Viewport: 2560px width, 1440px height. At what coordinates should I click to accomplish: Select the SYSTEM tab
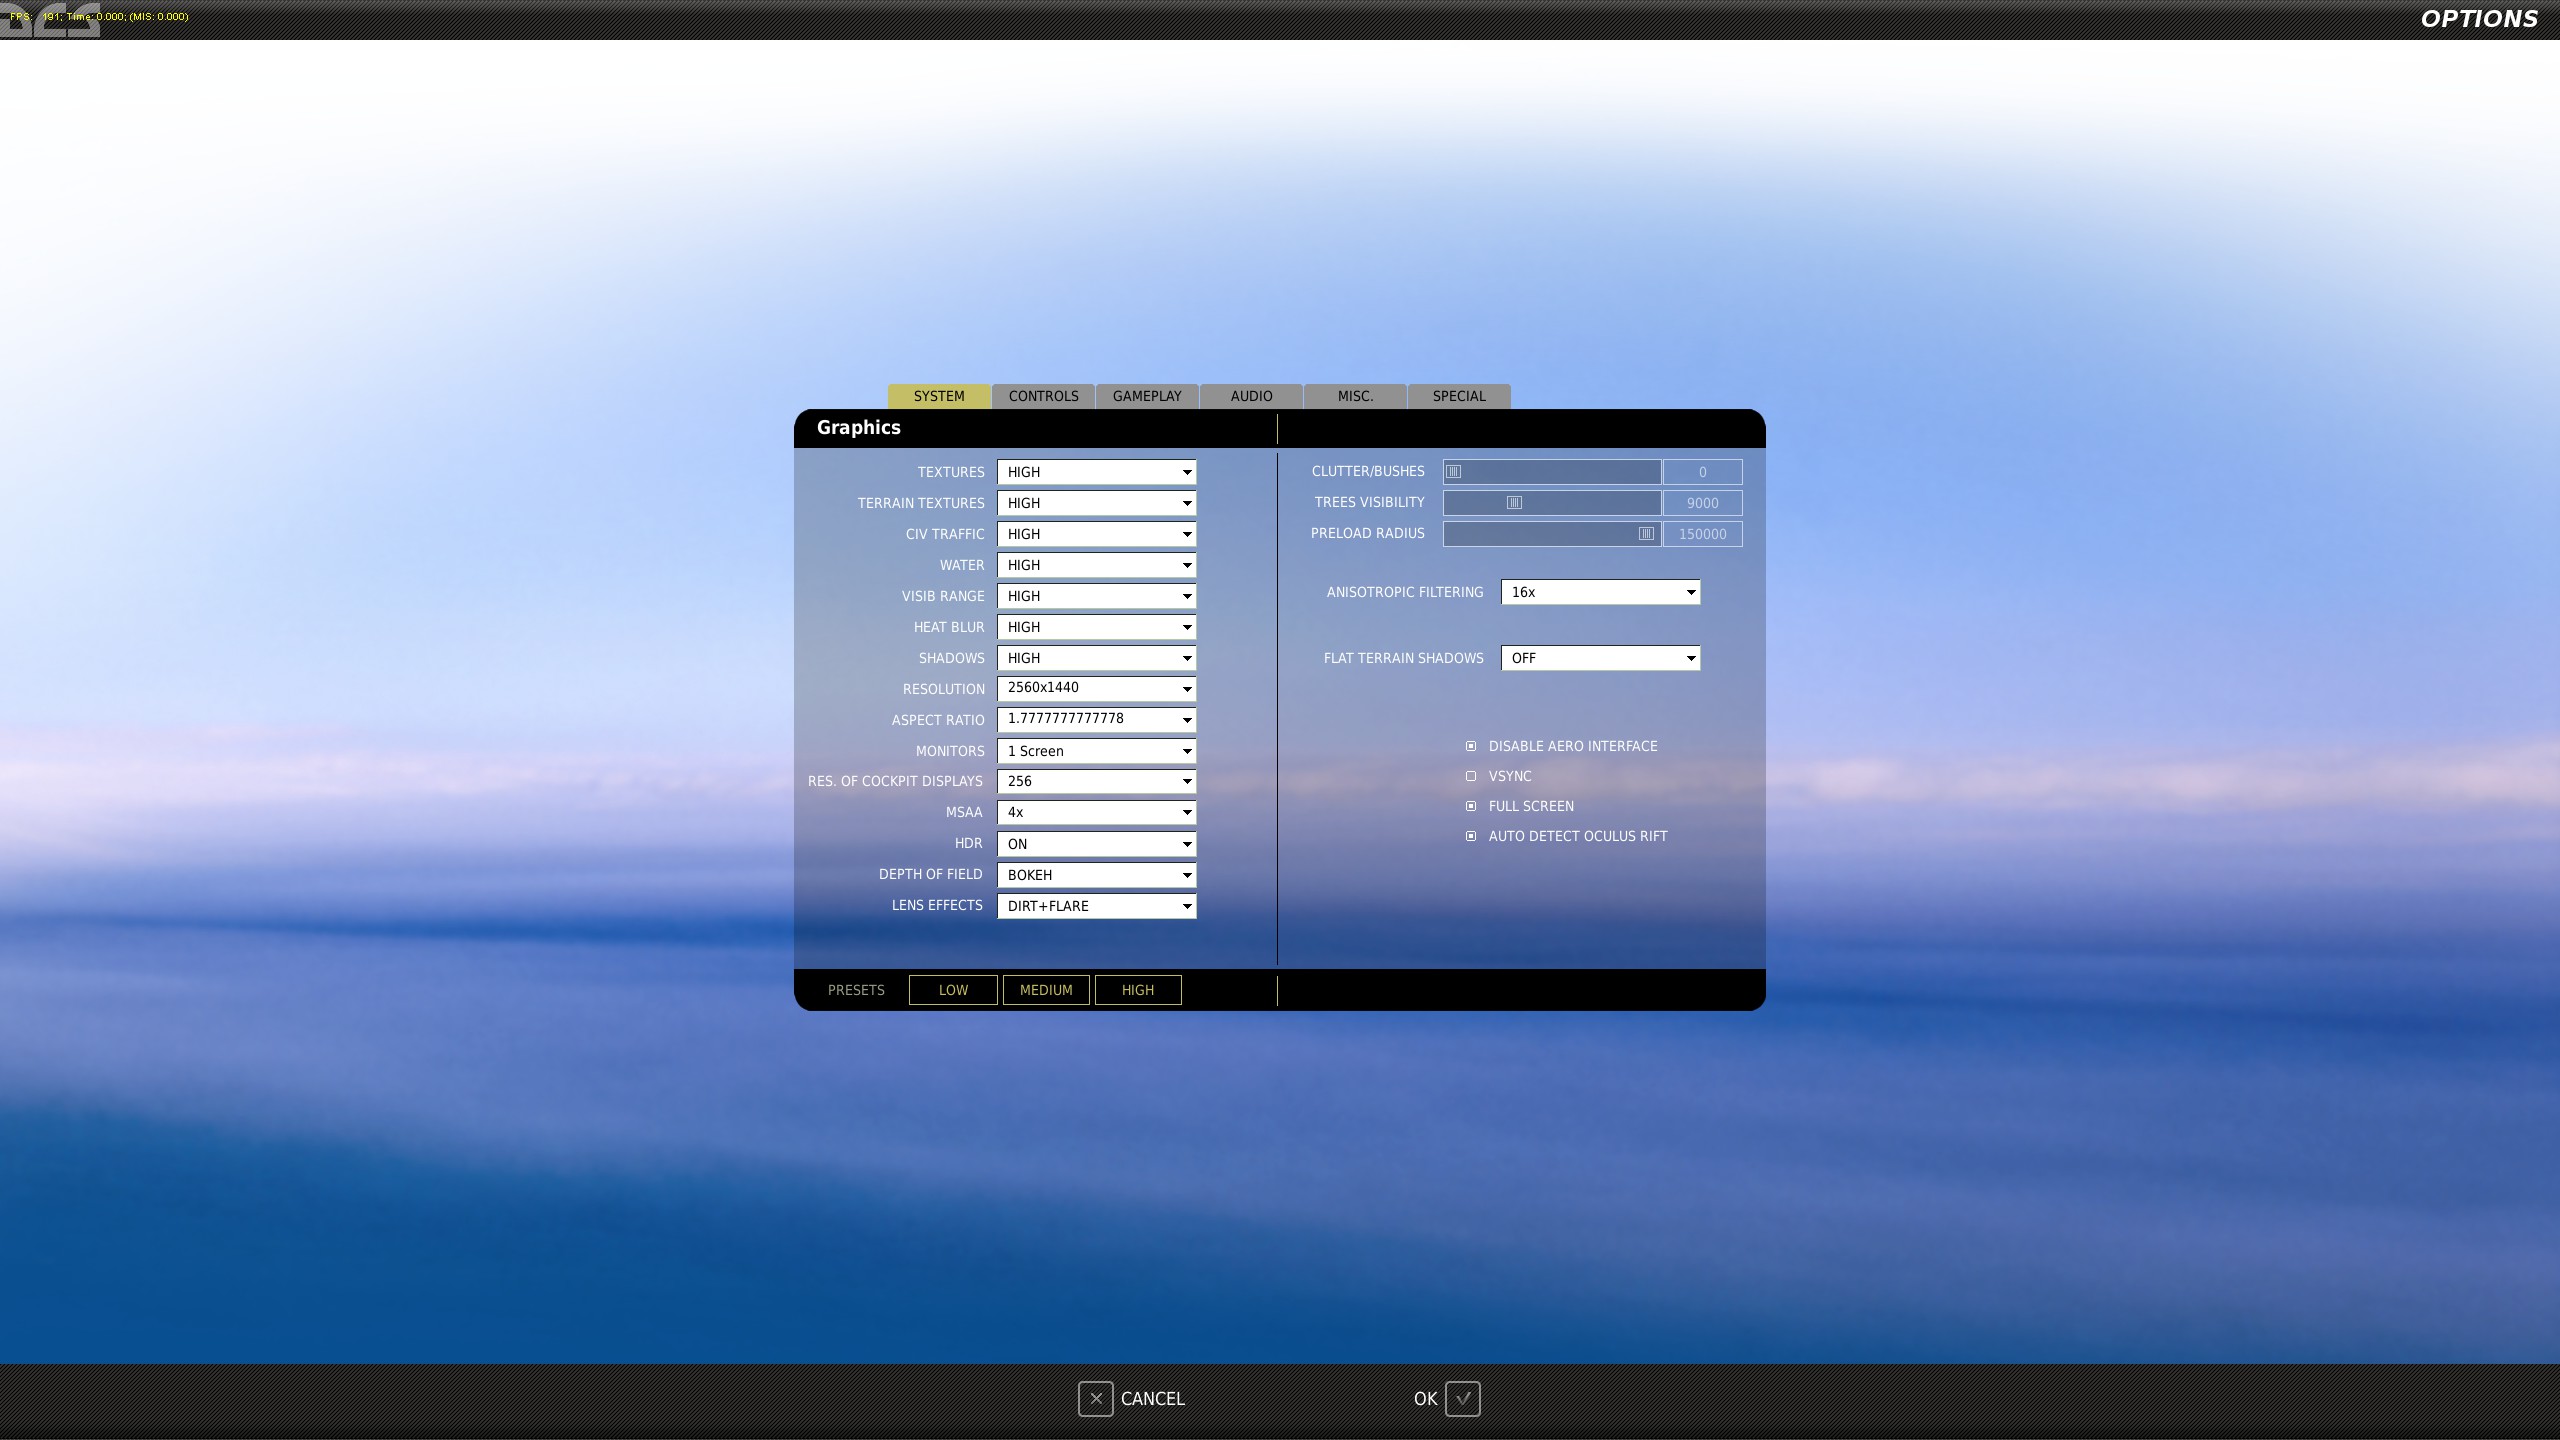(939, 396)
